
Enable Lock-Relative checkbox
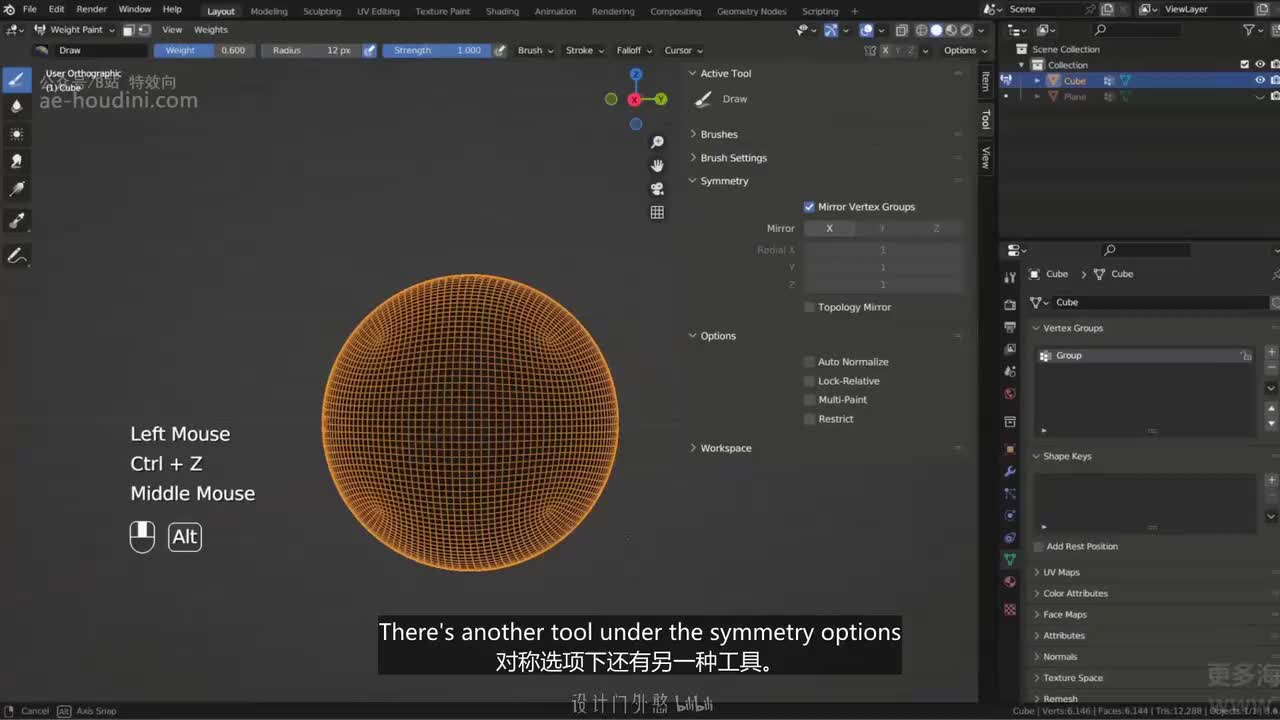click(x=809, y=381)
